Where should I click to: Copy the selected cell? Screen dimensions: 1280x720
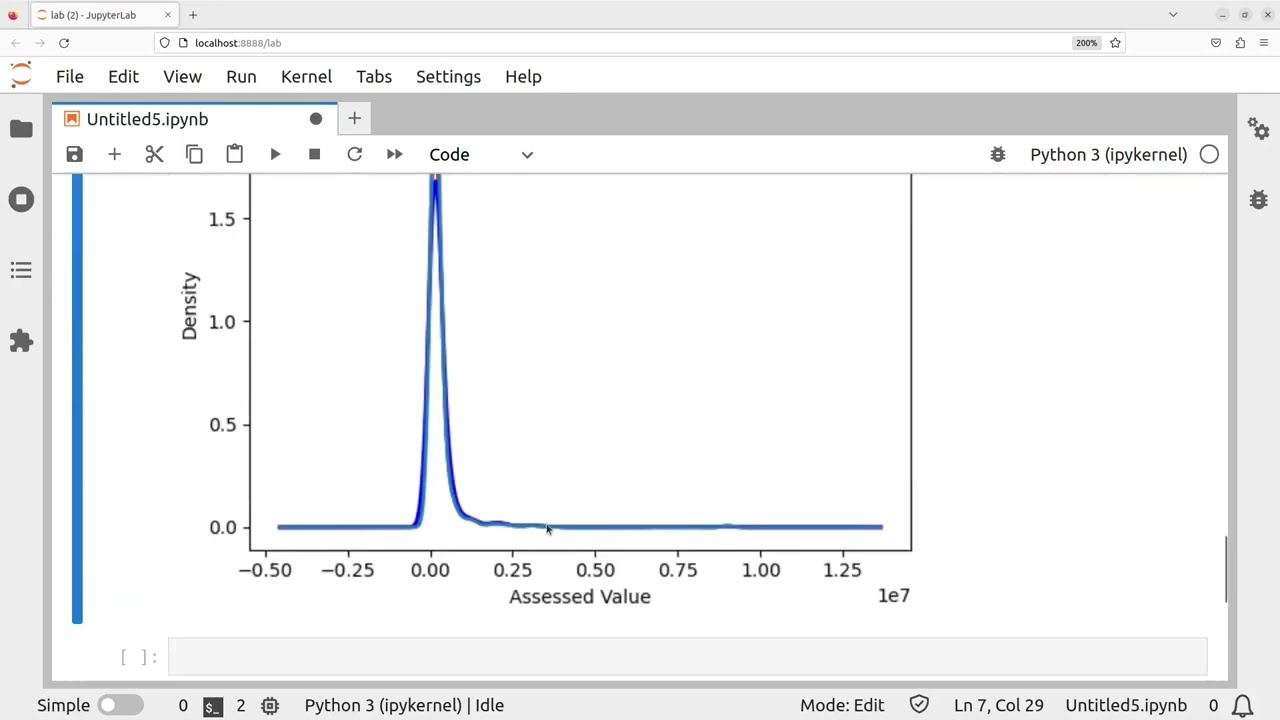(x=194, y=154)
